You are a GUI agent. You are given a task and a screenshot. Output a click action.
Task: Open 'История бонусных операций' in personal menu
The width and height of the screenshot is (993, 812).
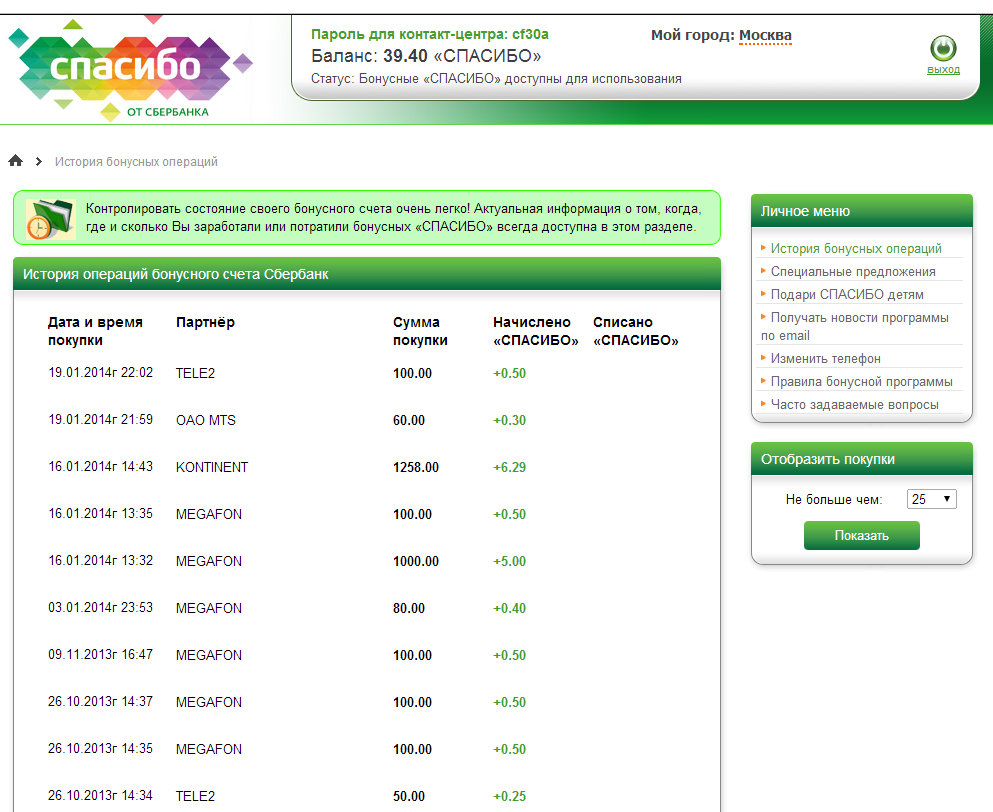pos(856,248)
